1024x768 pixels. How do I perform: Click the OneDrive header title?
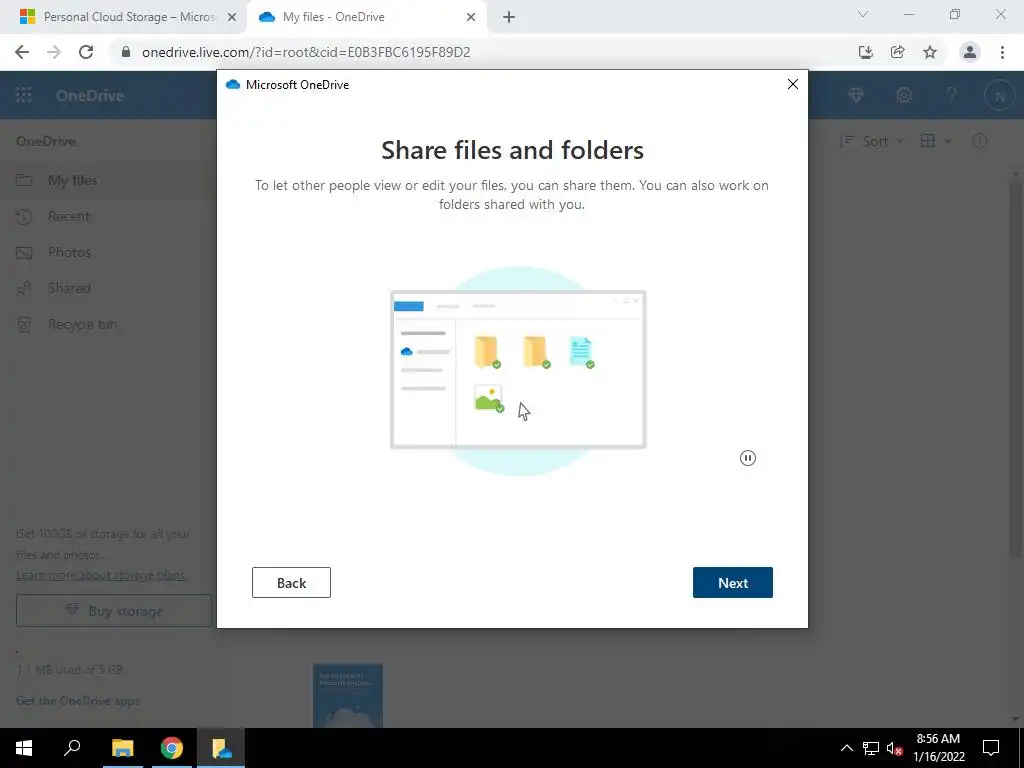(x=89, y=95)
